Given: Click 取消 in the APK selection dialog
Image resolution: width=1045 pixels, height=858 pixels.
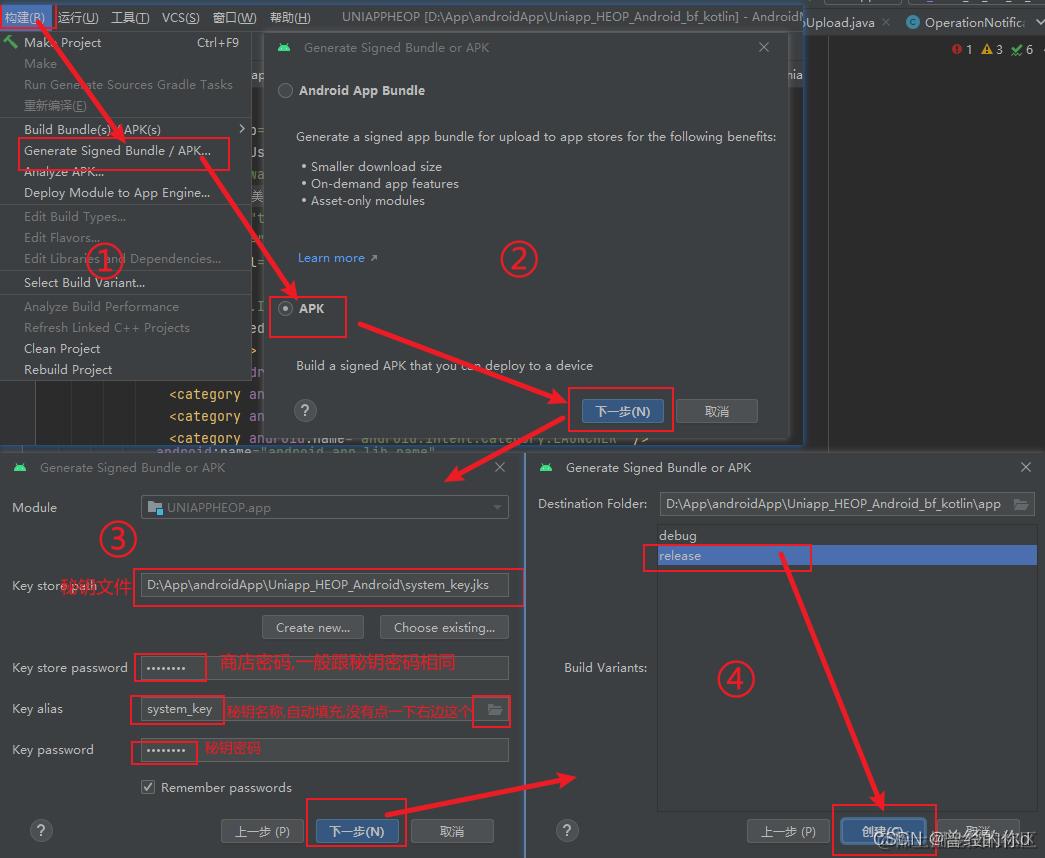Looking at the screenshot, I should coord(717,411).
